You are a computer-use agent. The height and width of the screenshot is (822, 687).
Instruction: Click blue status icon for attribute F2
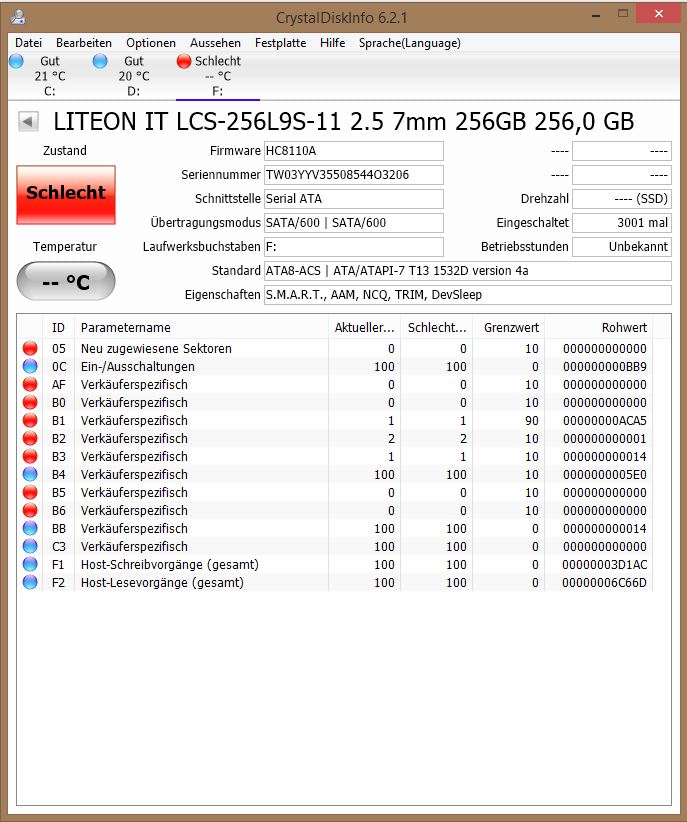[x=30, y=582]
